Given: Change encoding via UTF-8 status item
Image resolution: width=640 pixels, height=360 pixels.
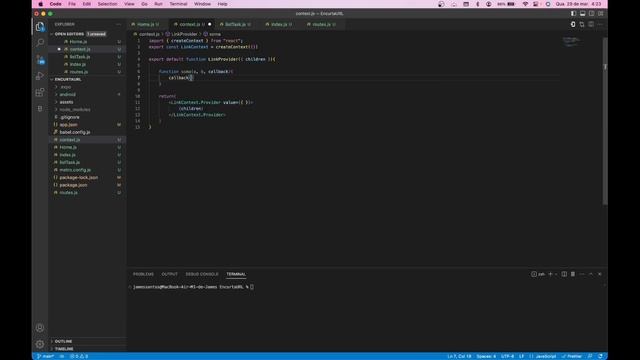Looking at the screenshot, I should (507, 356).
